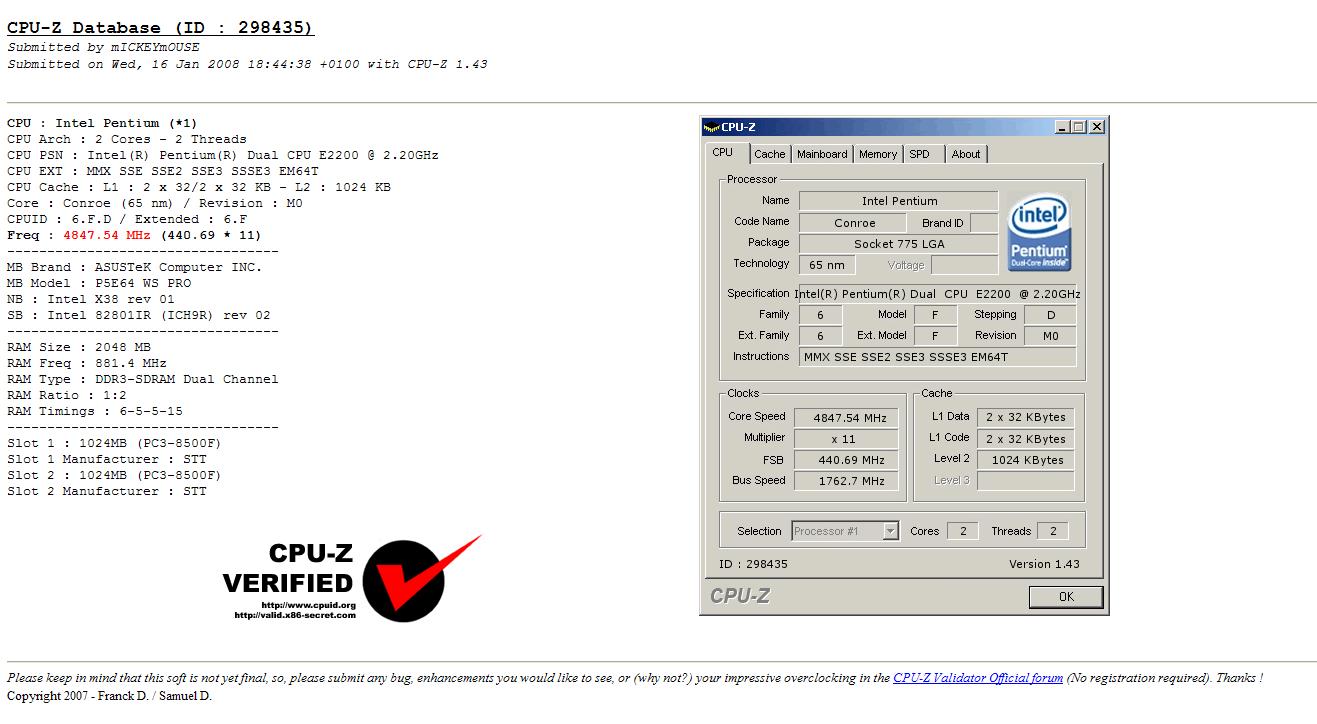Screen dimensions: 1317x724
Task: Switch to the Cache tab
Action: click(x=769, y=154)
